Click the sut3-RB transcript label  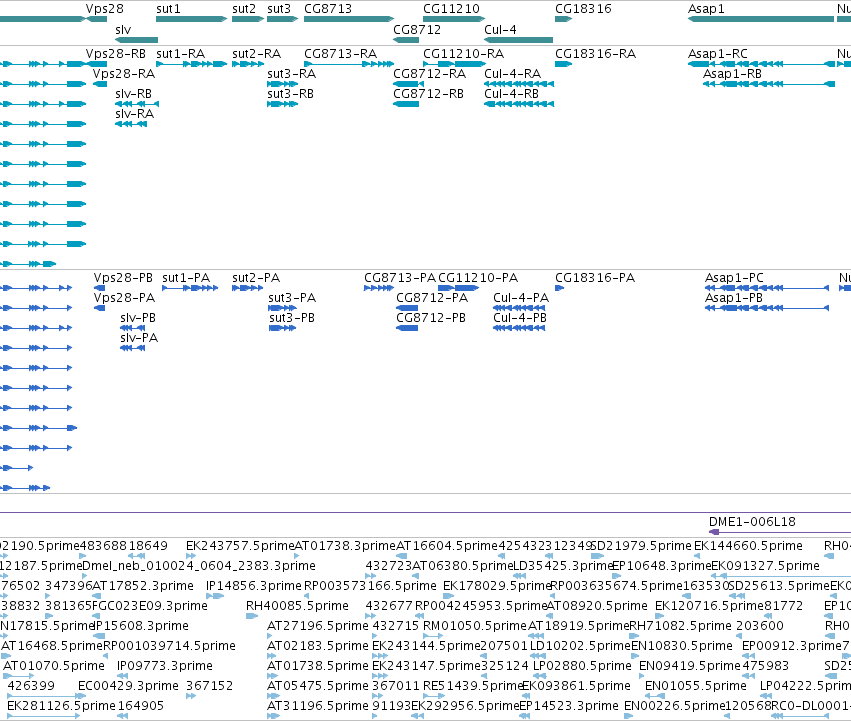point(290,94)
